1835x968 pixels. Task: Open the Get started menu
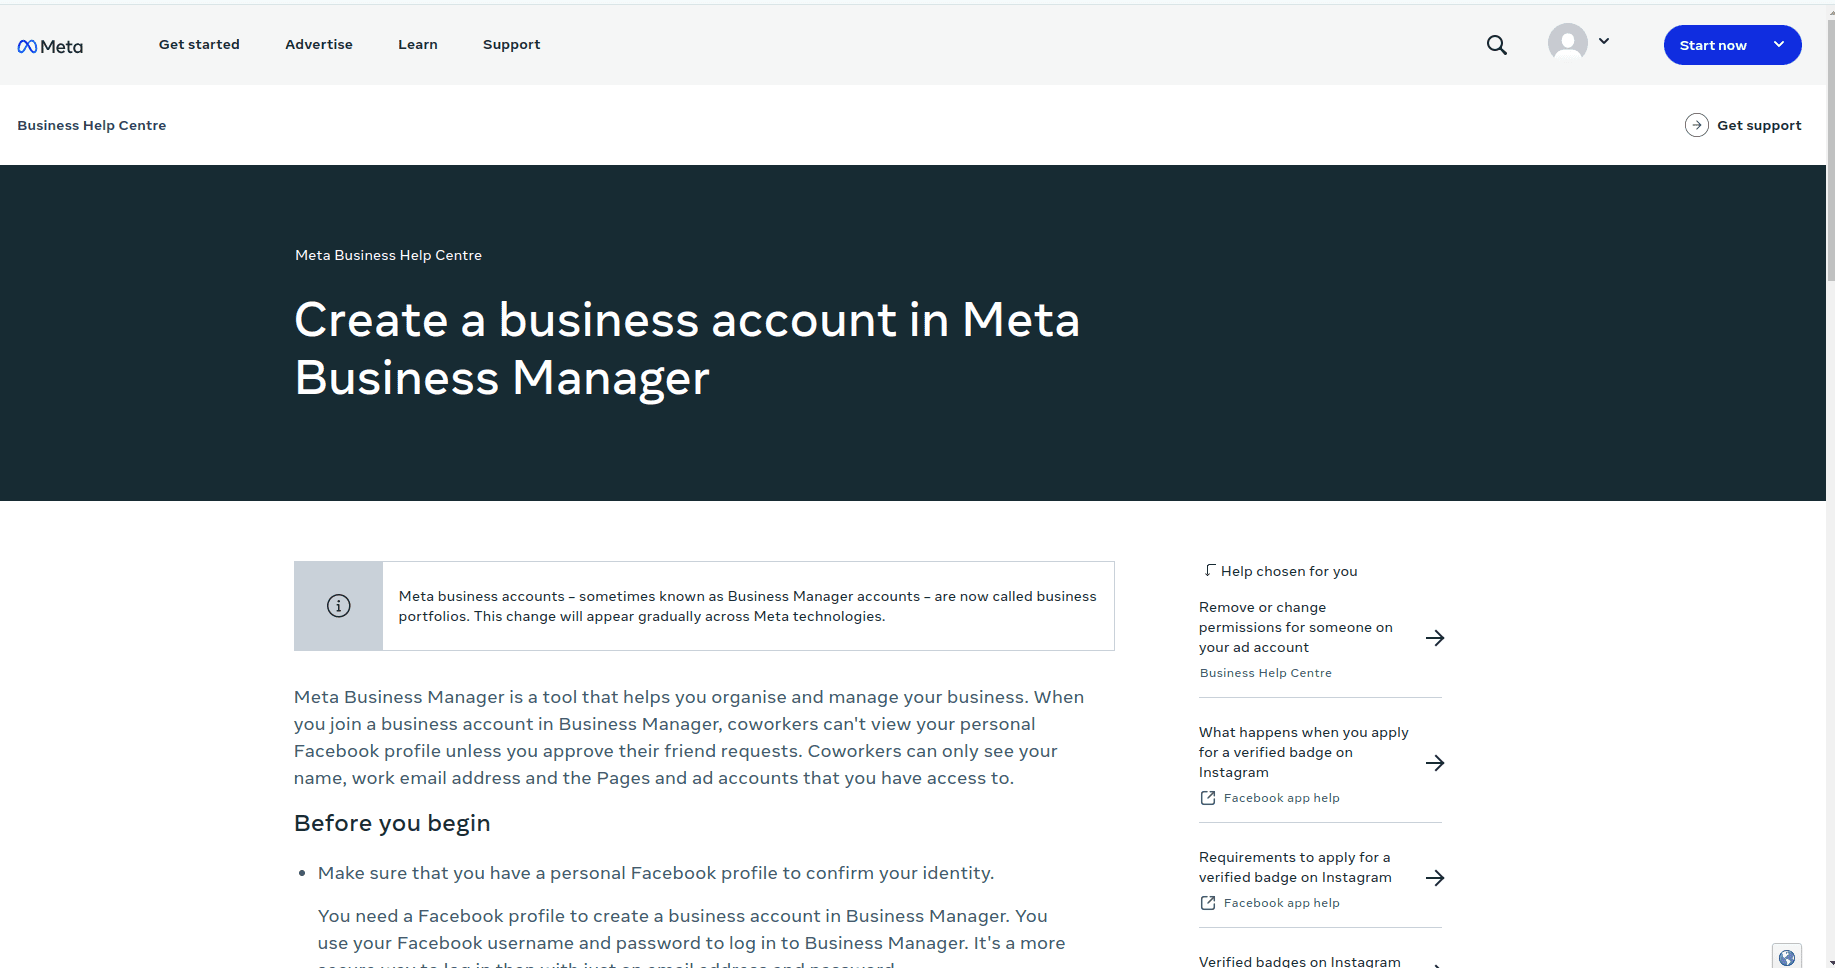point(199,45)
